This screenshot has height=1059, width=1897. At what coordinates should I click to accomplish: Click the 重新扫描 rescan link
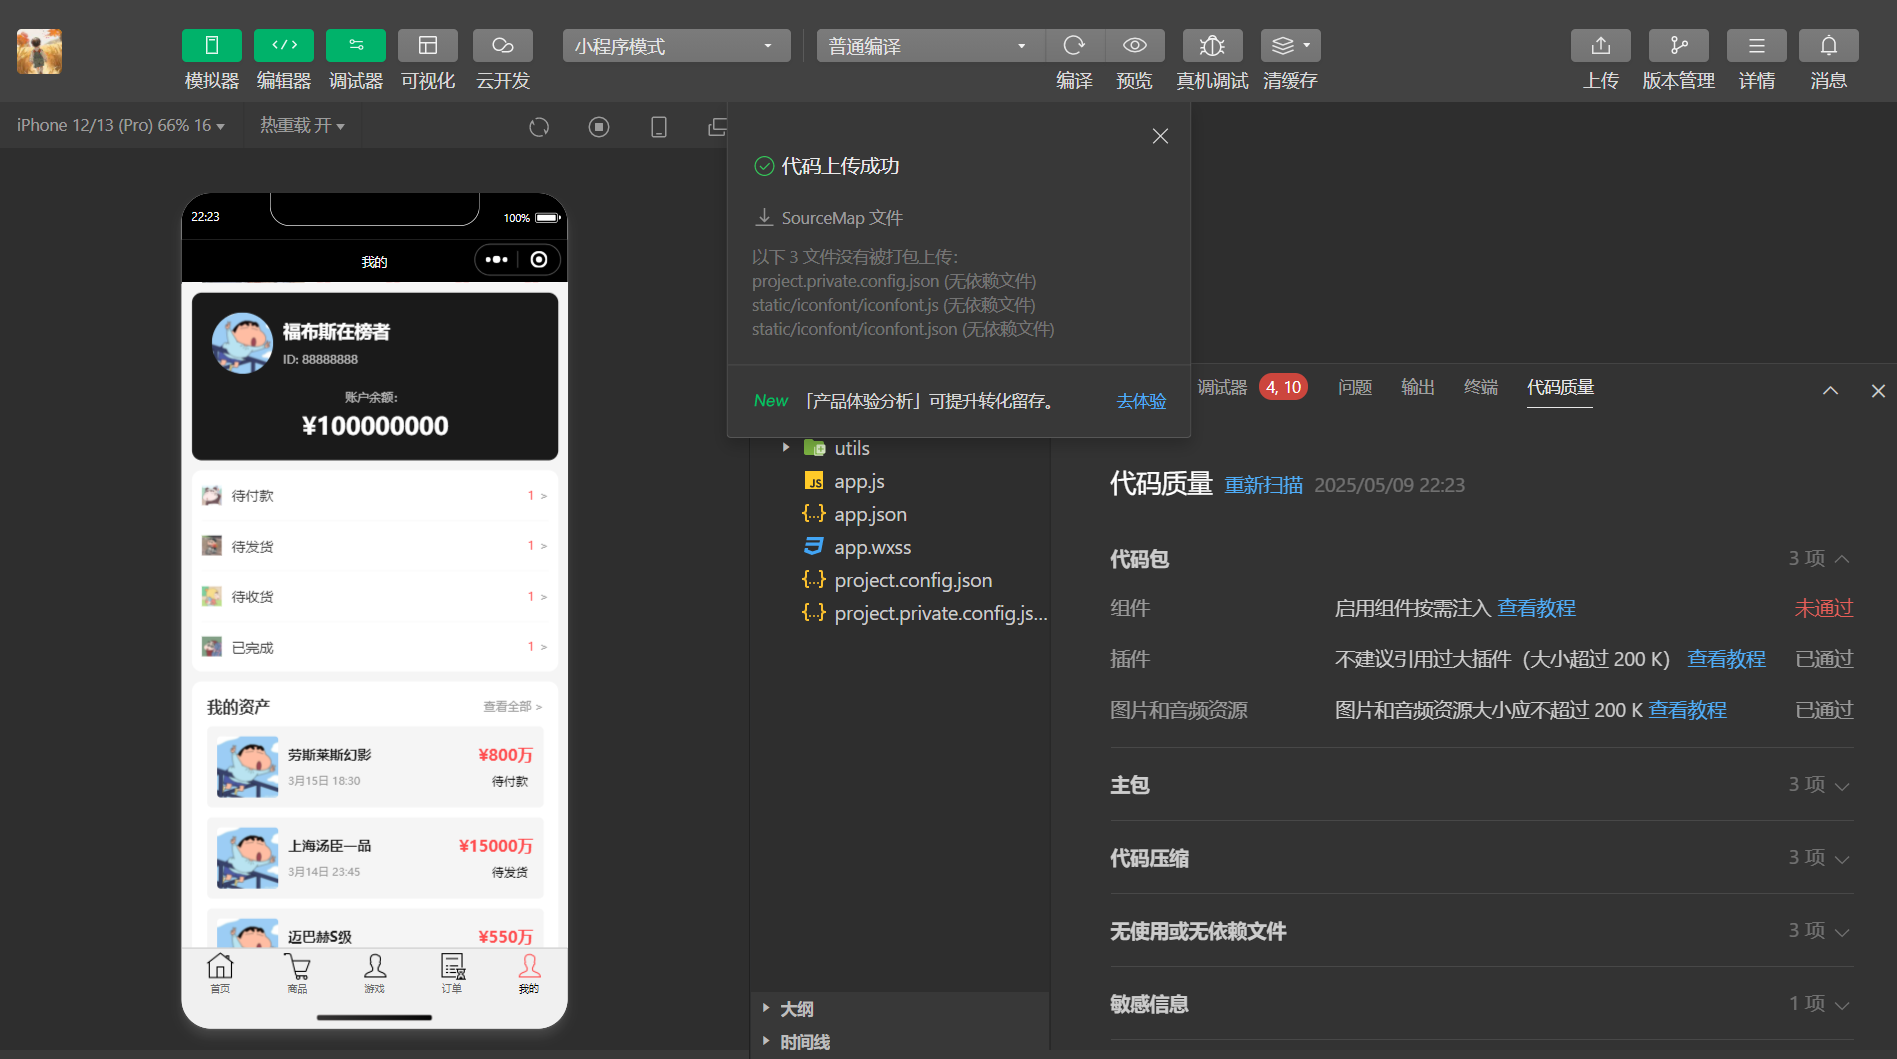pos(1264,485)
